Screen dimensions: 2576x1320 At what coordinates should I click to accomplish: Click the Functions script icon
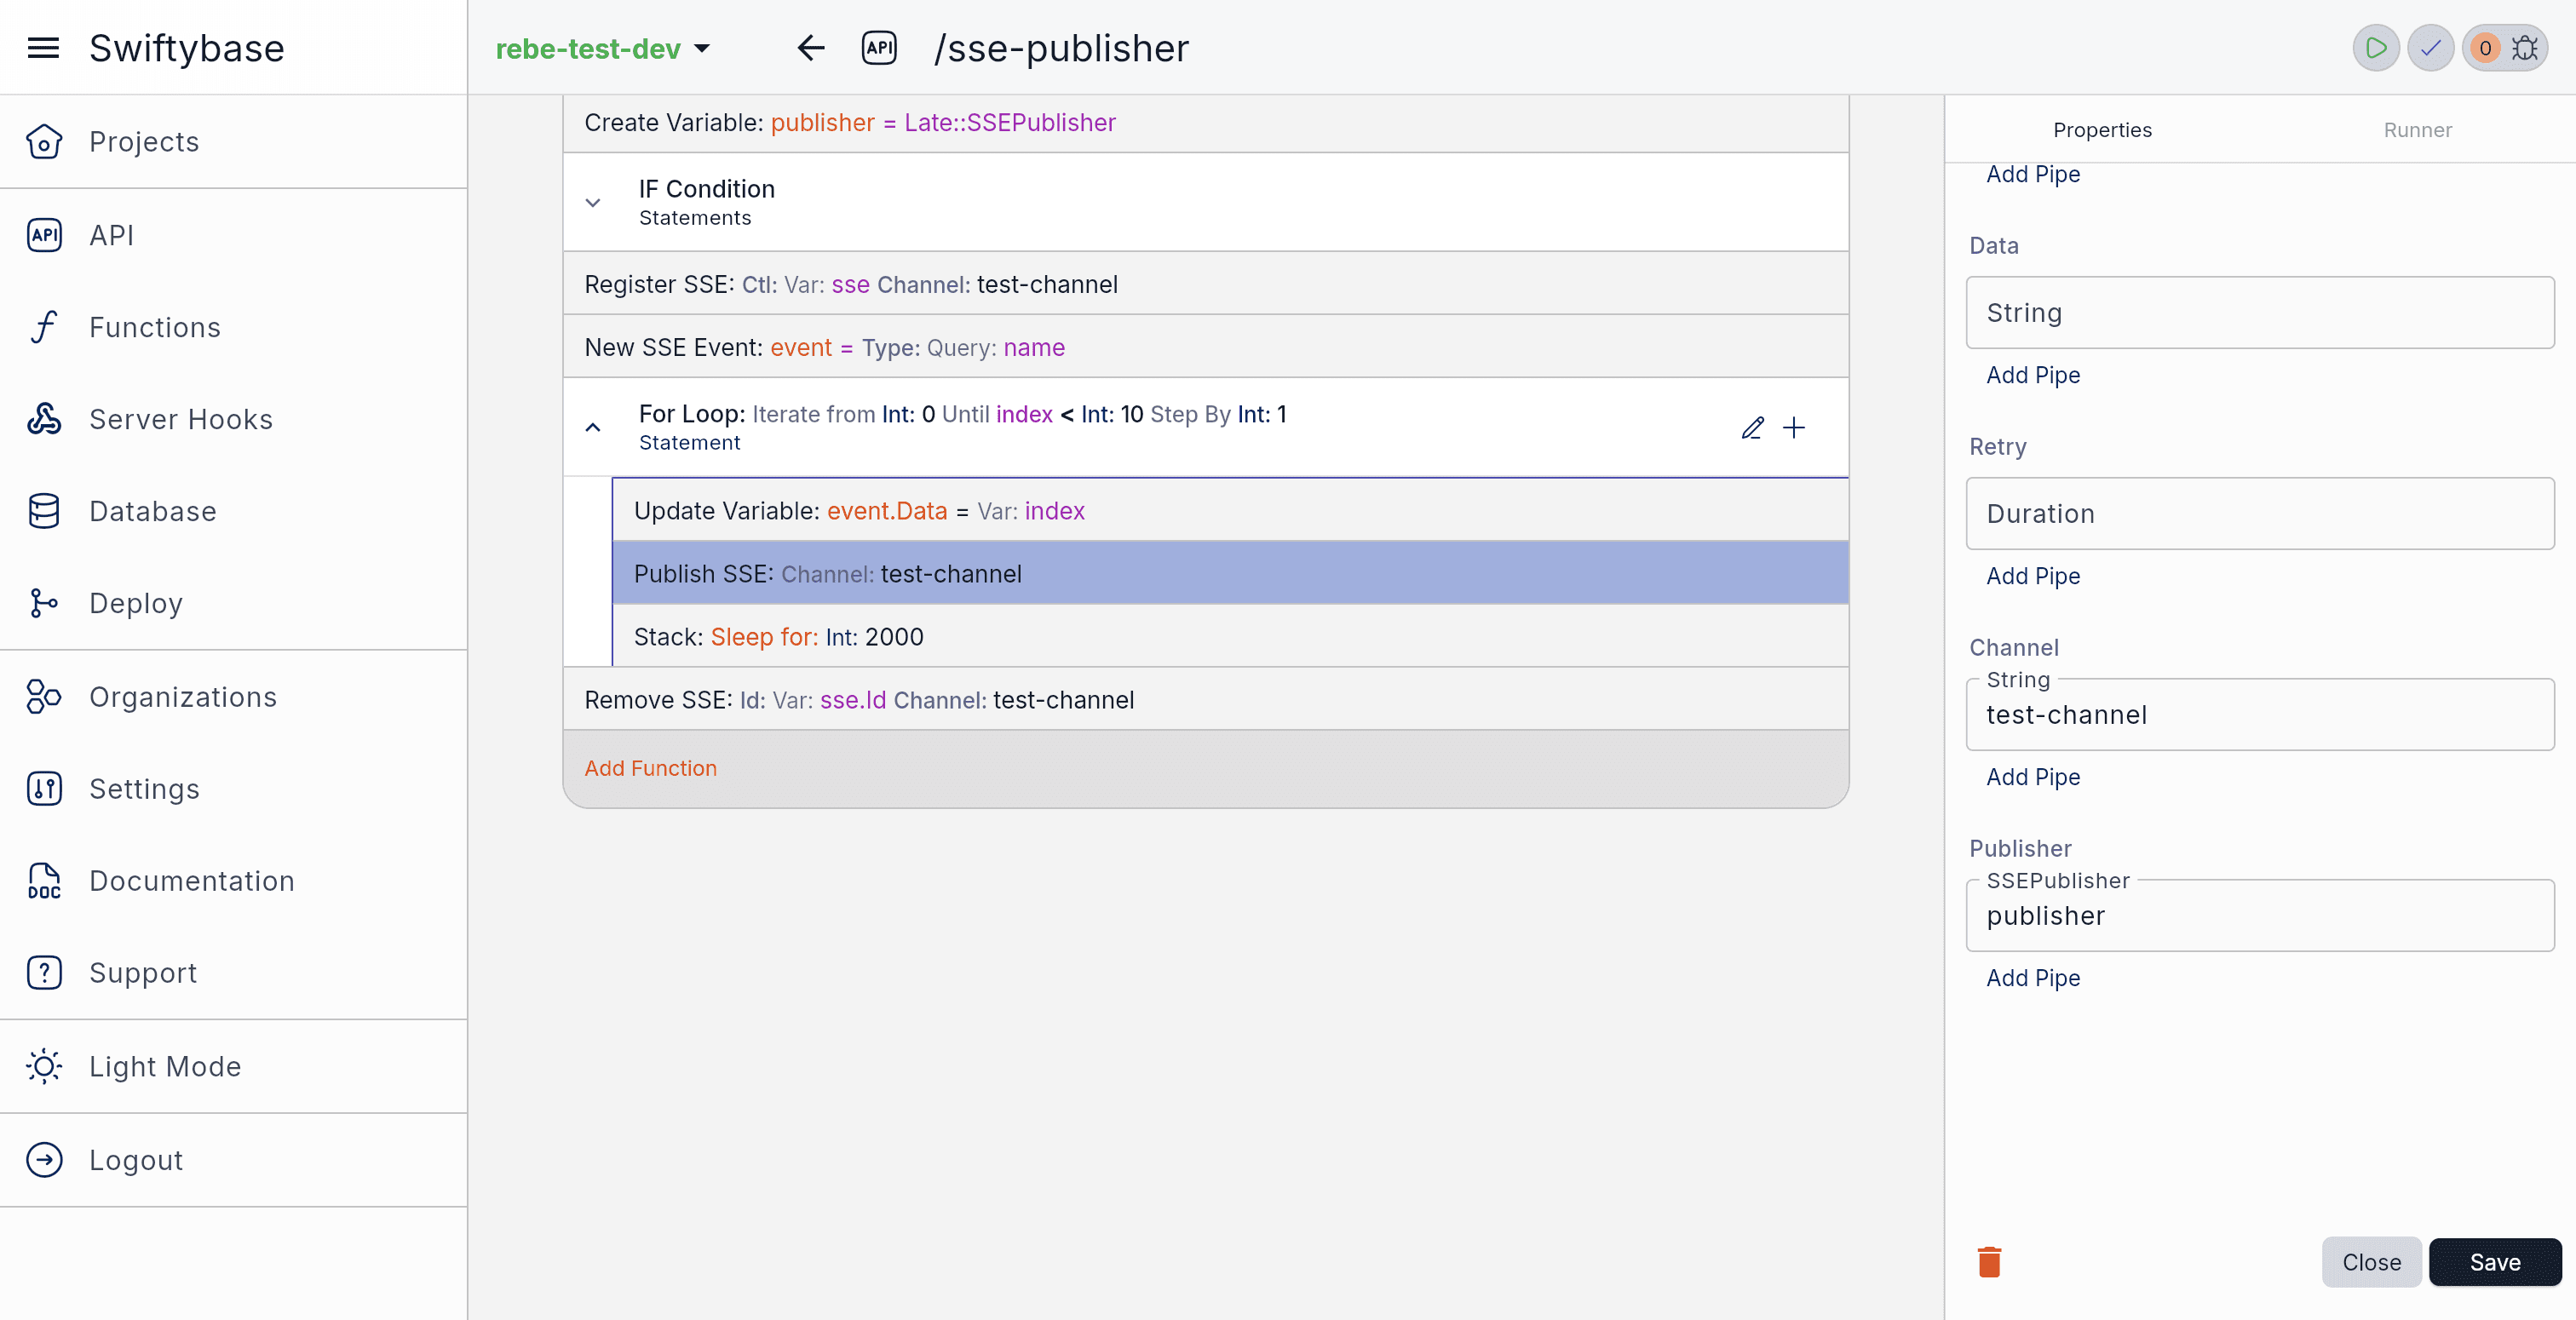44,327
